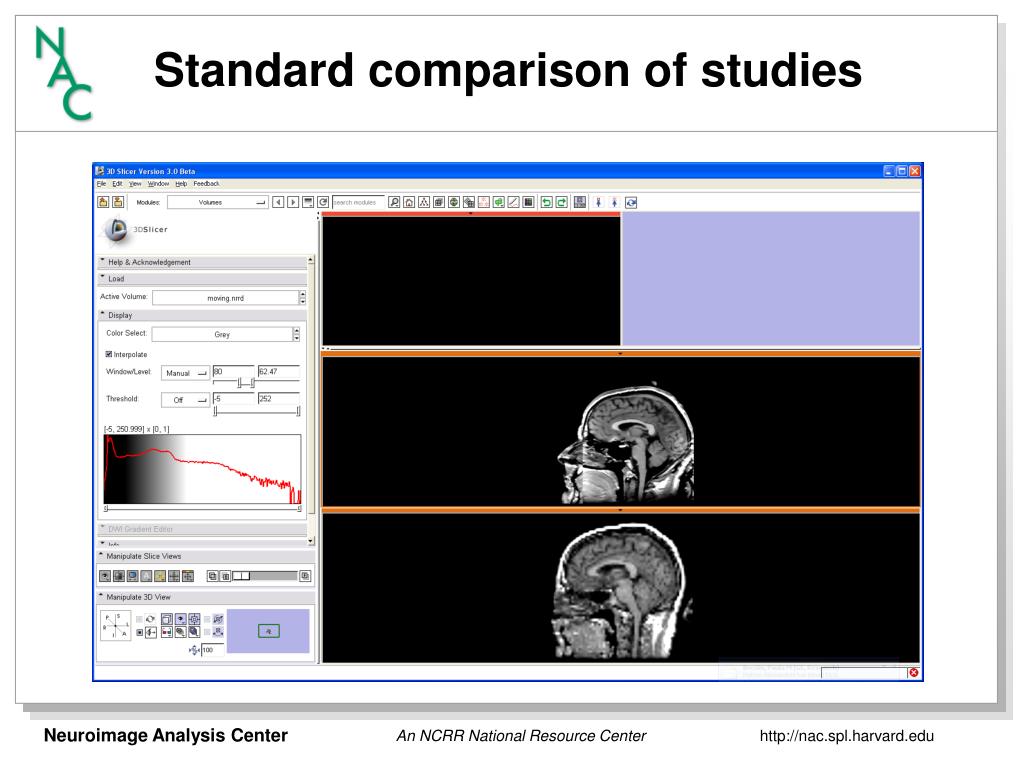Screen dimensions: 1023x767
Task: Open the Data tree module icon
Action: (x=424, y=202)
